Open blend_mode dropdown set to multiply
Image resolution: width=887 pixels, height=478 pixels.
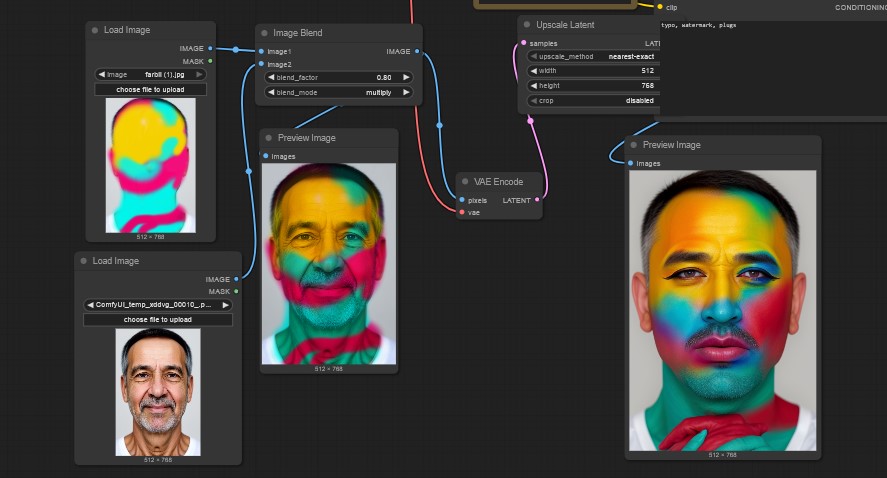click(339, 92)
